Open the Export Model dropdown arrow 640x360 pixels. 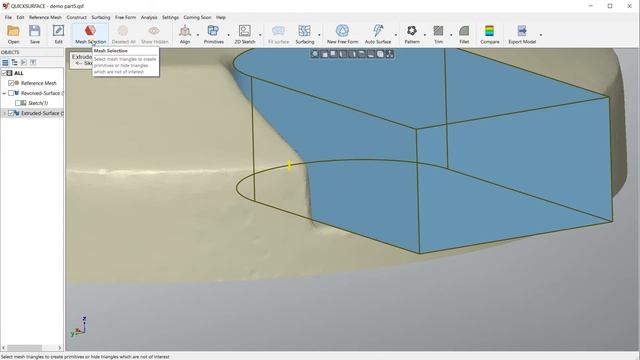coord(541,35)
